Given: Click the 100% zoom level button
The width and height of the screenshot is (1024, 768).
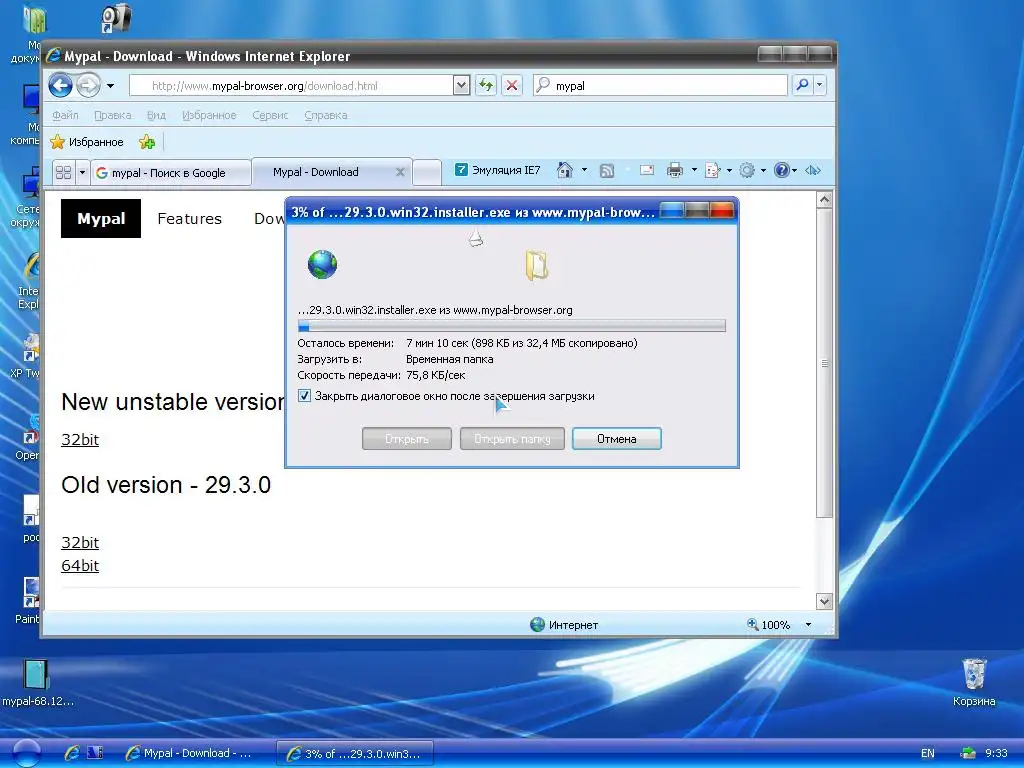Looking at the screenshot, I should [769, 625].
